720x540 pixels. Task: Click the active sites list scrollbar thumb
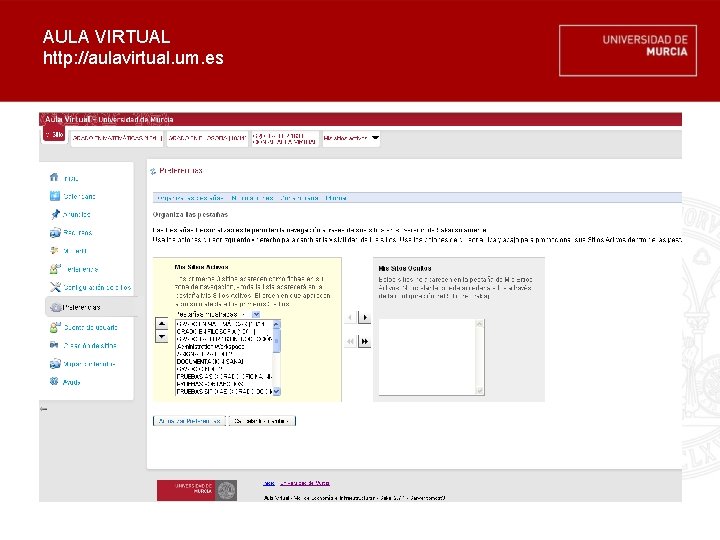276,340
